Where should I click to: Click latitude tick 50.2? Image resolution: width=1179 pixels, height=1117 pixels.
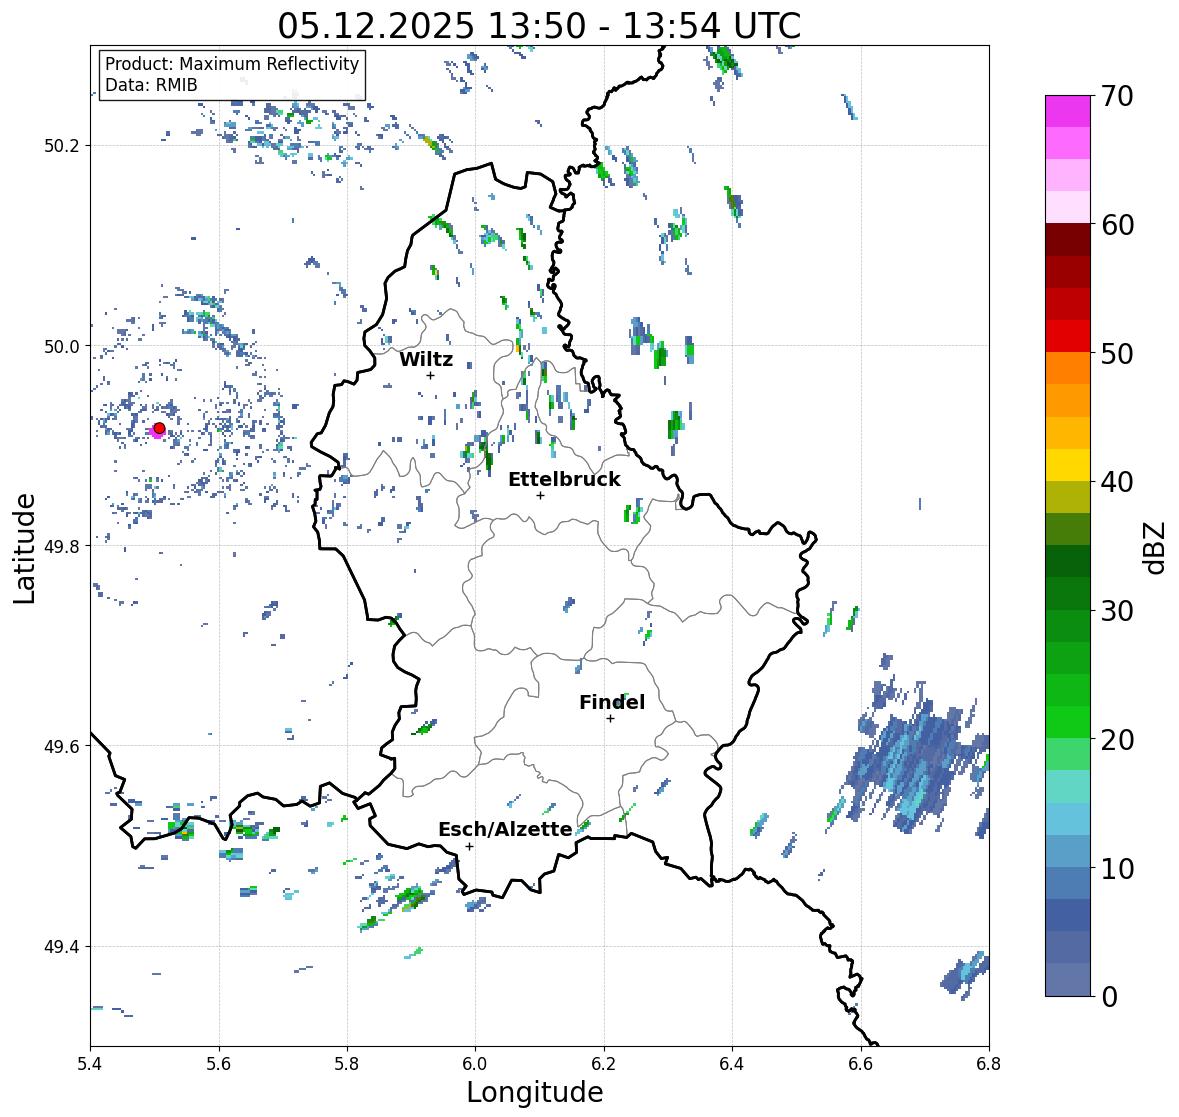point(62,146)
